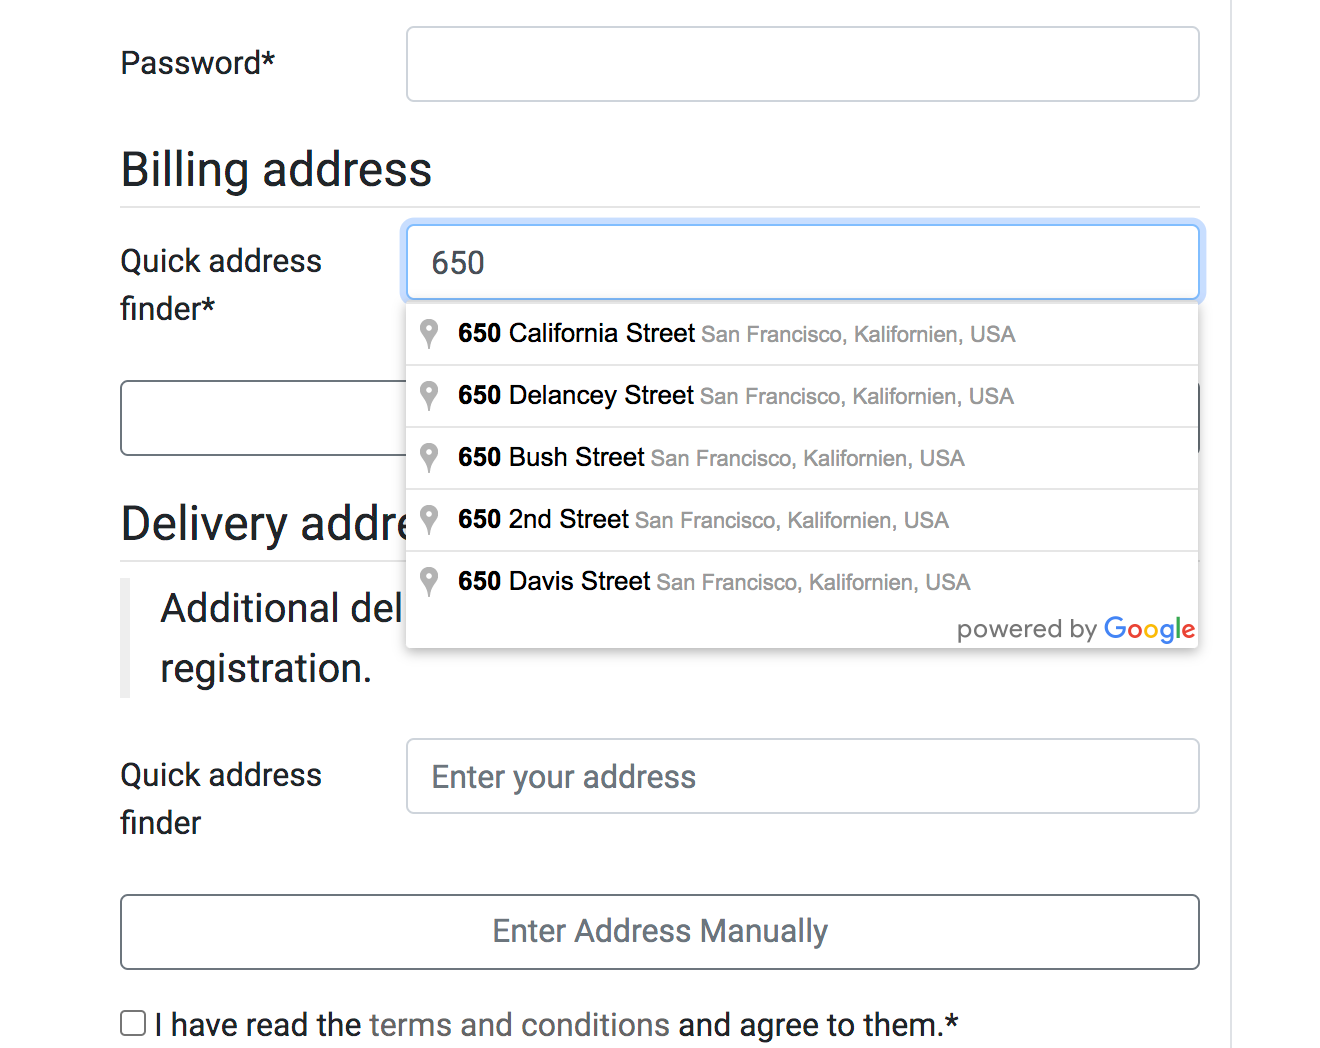Click the pin icon beside 650 Delancey Street

(x=429, y=396)
